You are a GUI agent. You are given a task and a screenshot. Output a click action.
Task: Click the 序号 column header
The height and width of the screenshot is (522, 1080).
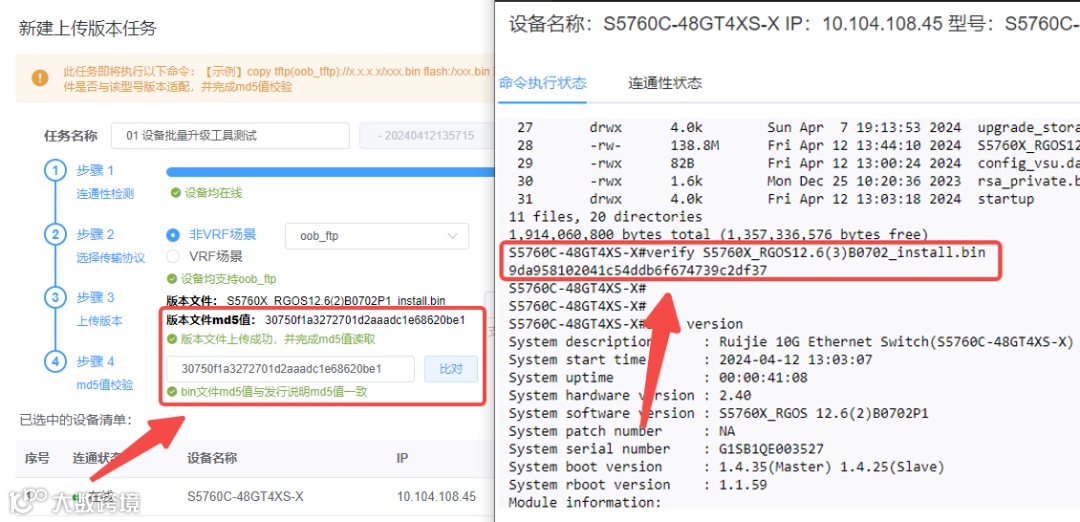coord(37,458)
